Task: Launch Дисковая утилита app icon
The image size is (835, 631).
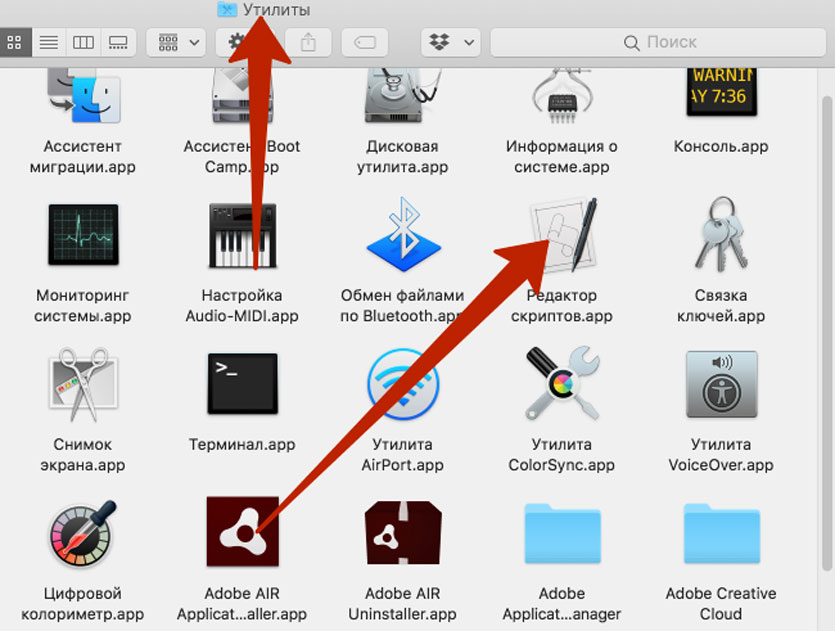Action: pyautogui.click(x=402, y=97)
